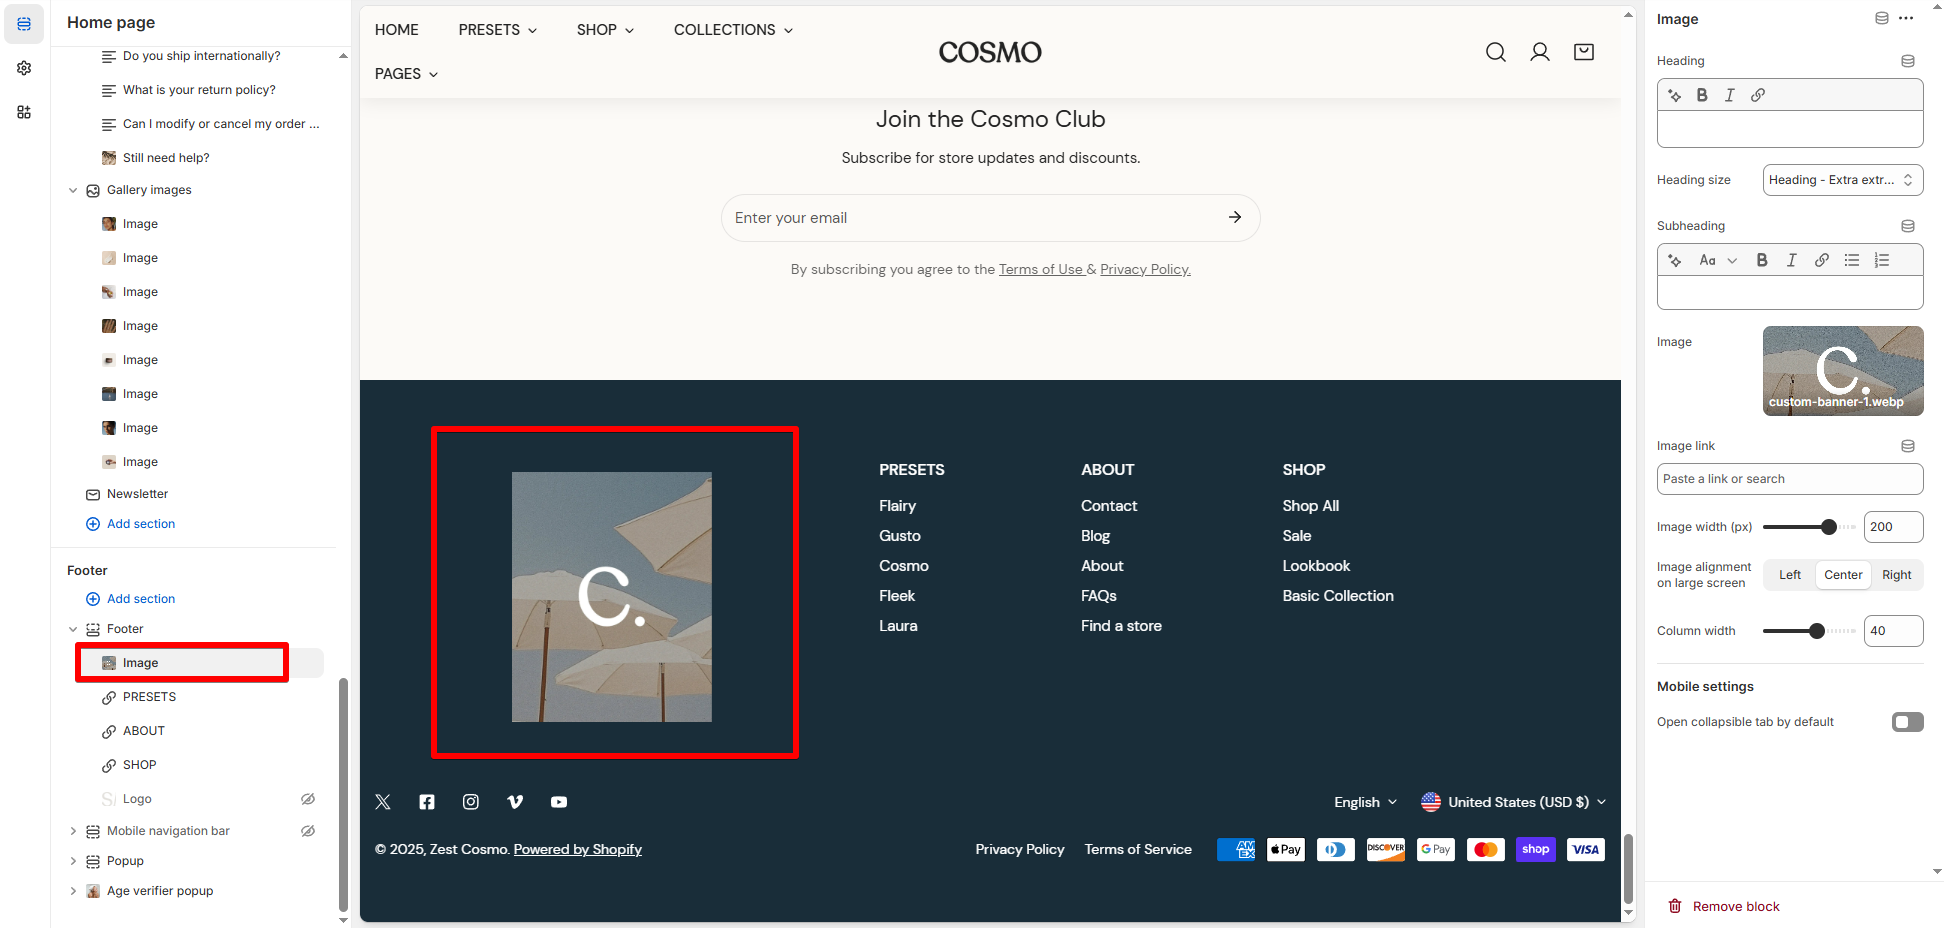
Task: Expand the Popup section in tree
Action: [x=73, y=861]
